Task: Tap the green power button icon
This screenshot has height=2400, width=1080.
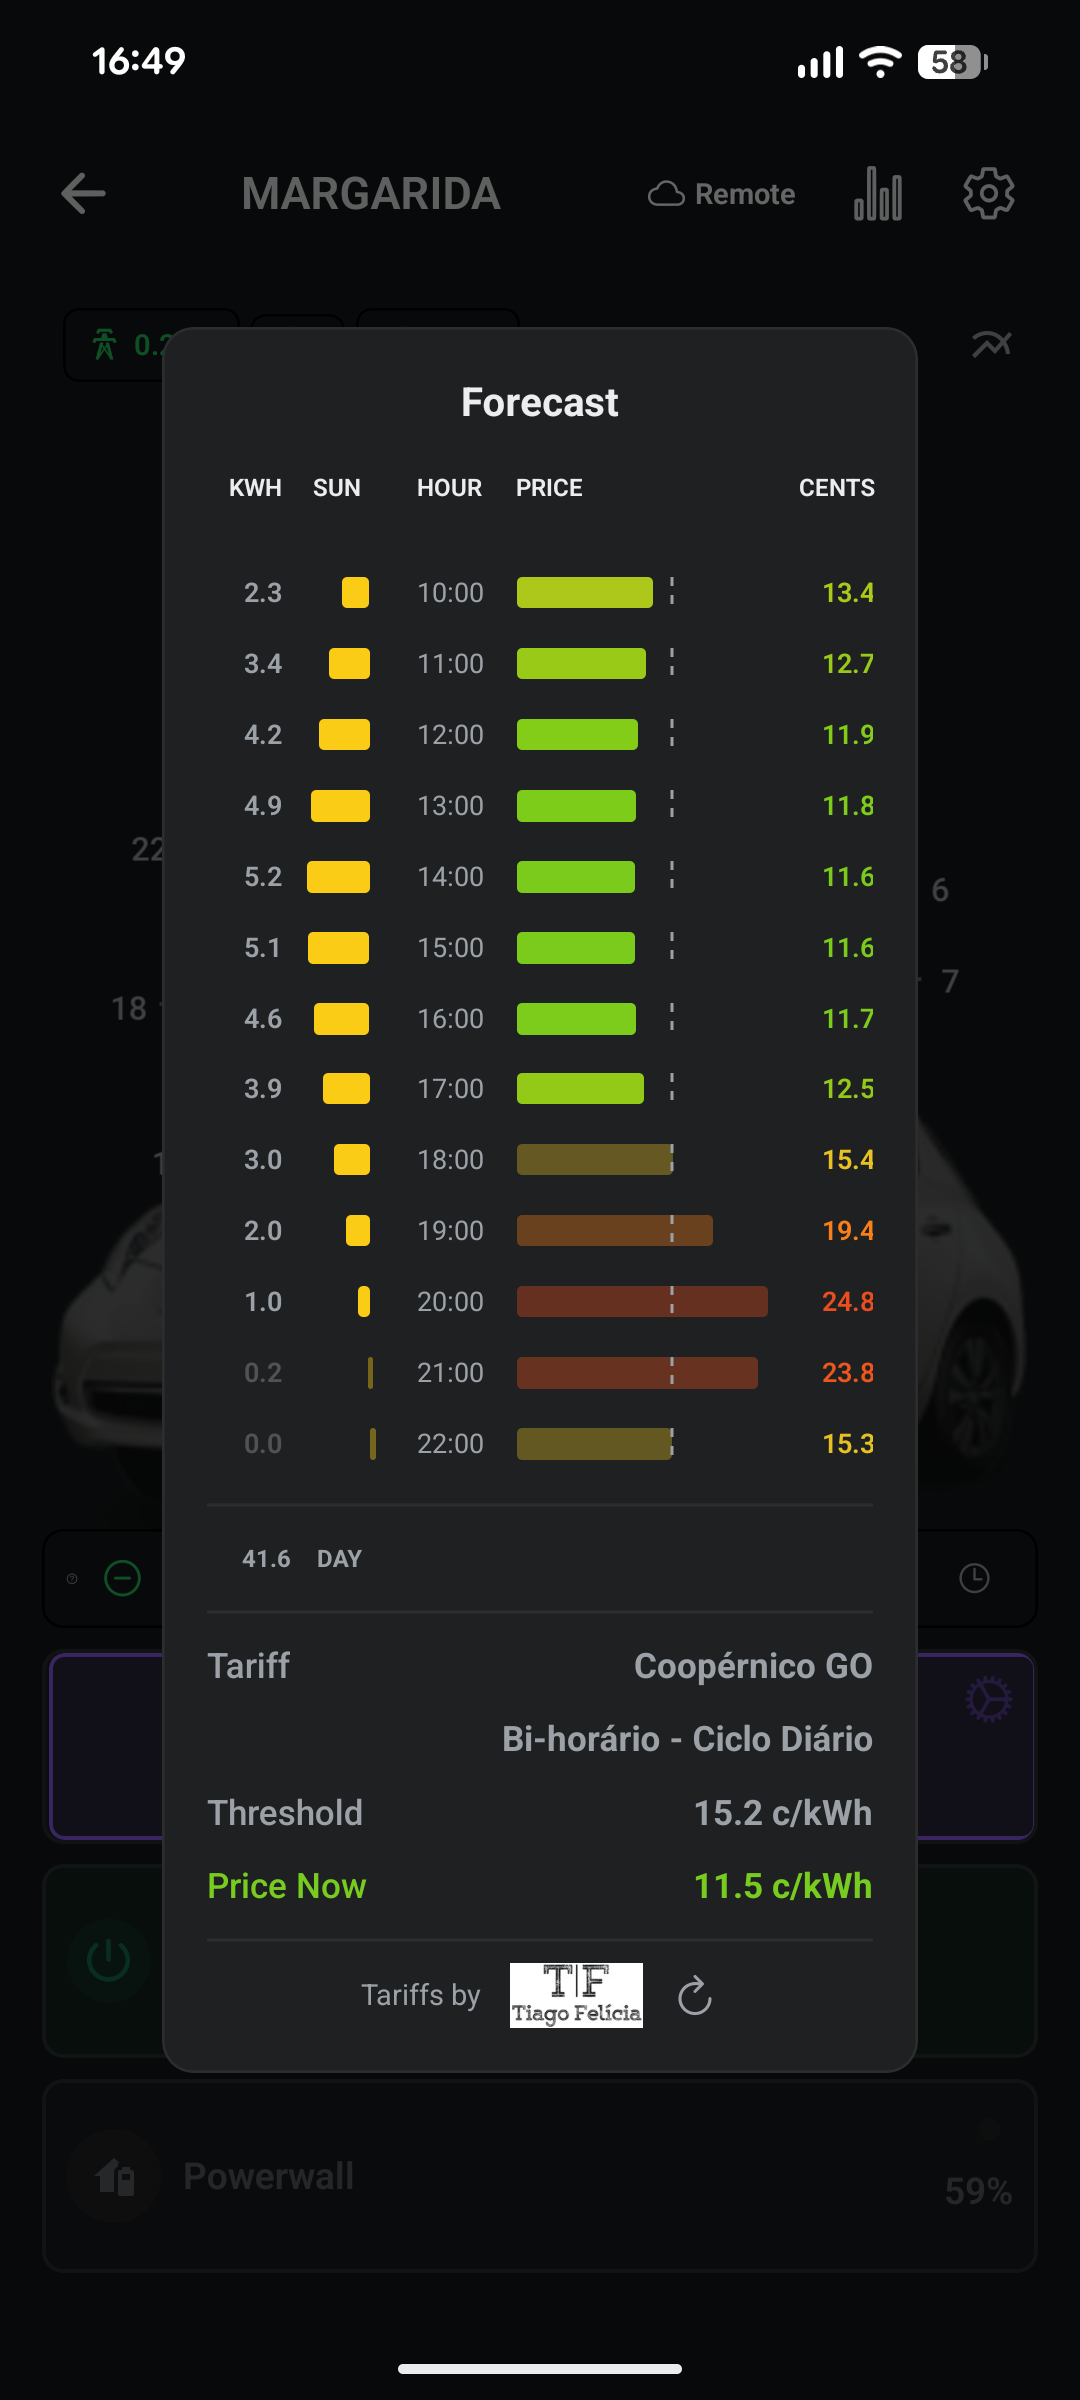Action: point(109,1960)
